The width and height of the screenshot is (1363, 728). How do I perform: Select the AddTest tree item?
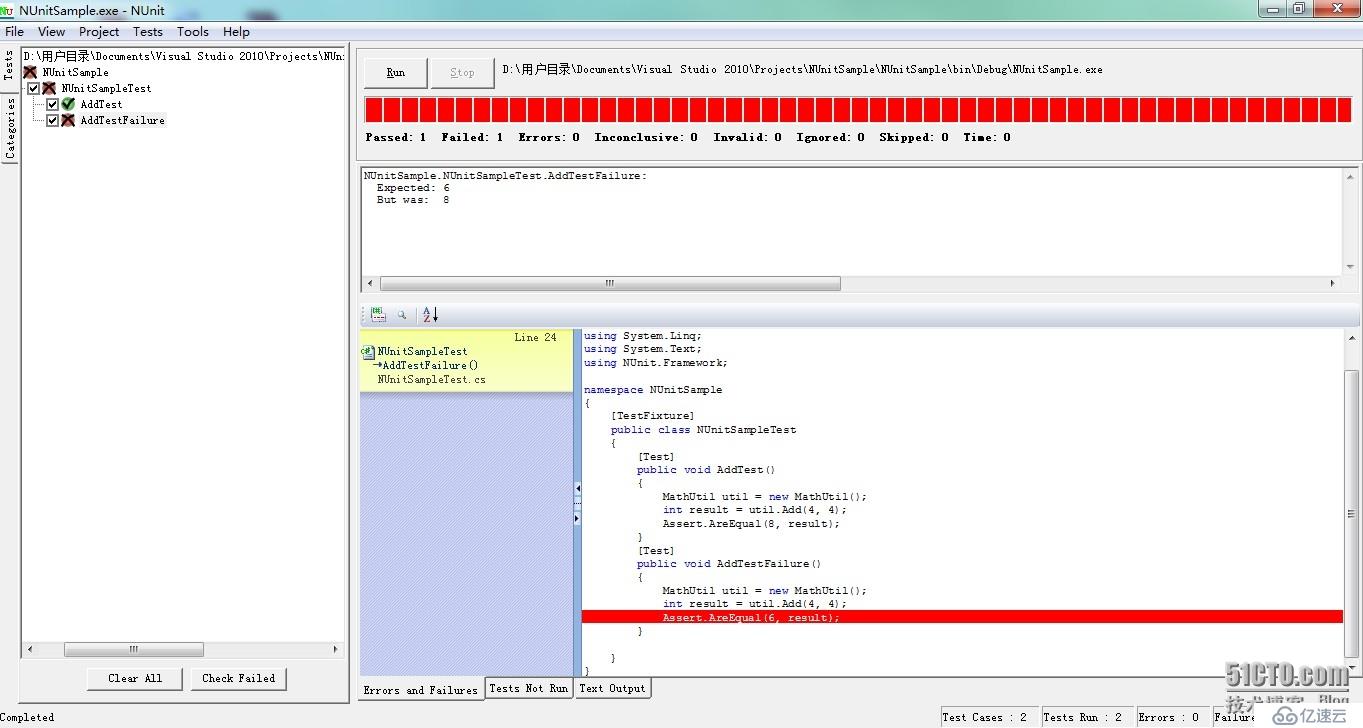pos(102,104)
